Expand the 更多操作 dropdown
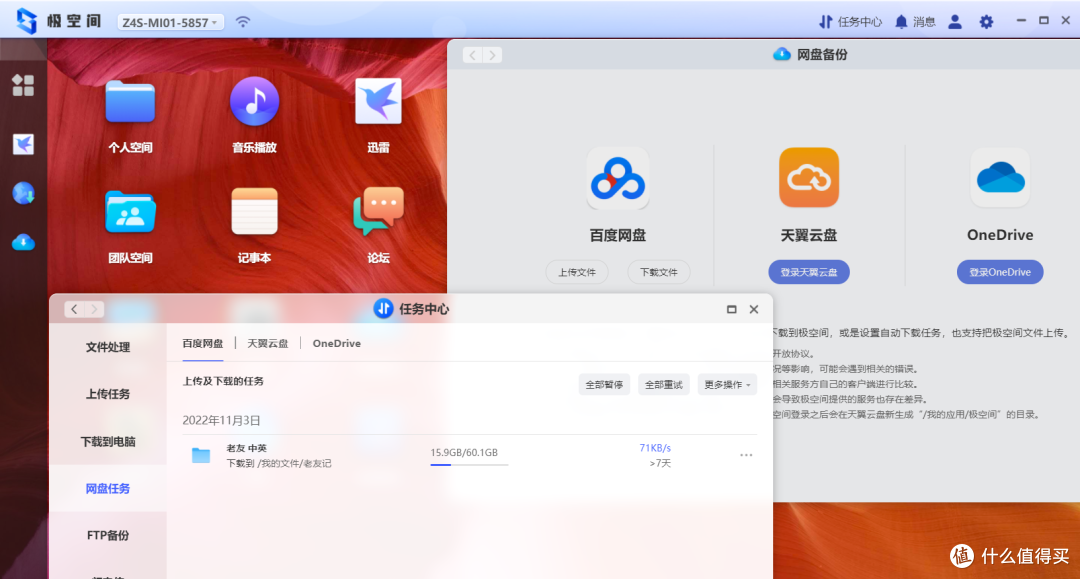 (x=727, y=384)
